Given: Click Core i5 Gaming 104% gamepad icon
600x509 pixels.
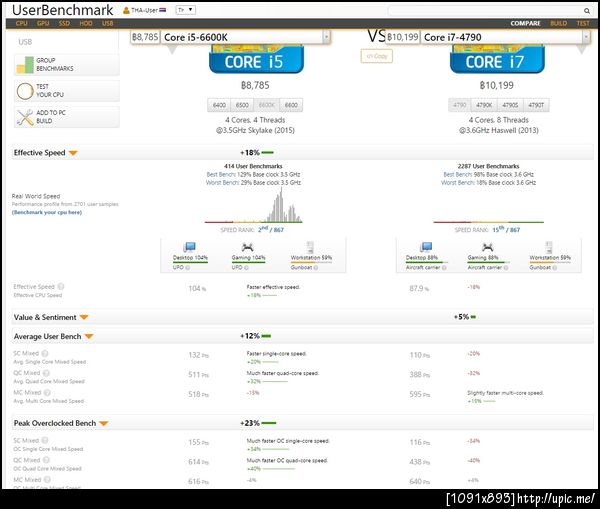Looking at the screenshot, I should click(248, 247).
